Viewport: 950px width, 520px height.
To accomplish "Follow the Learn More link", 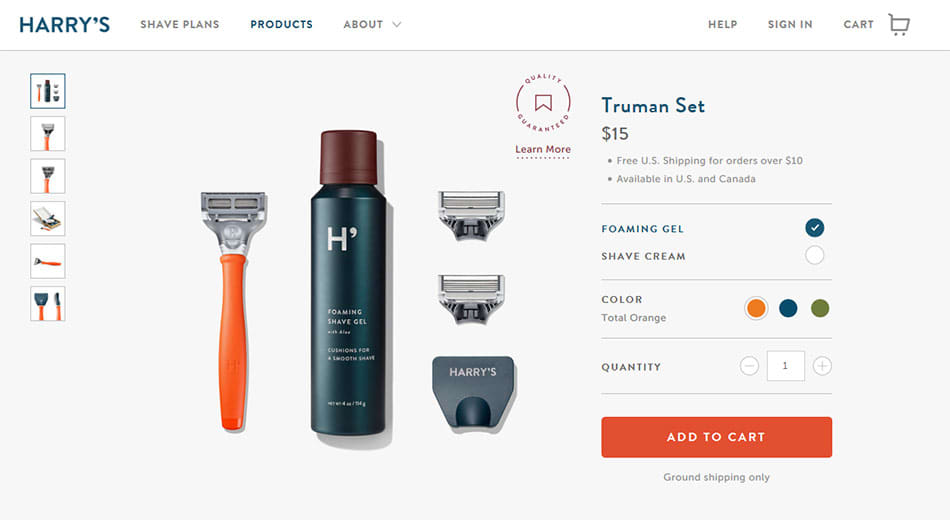I will tap(543, 149).
